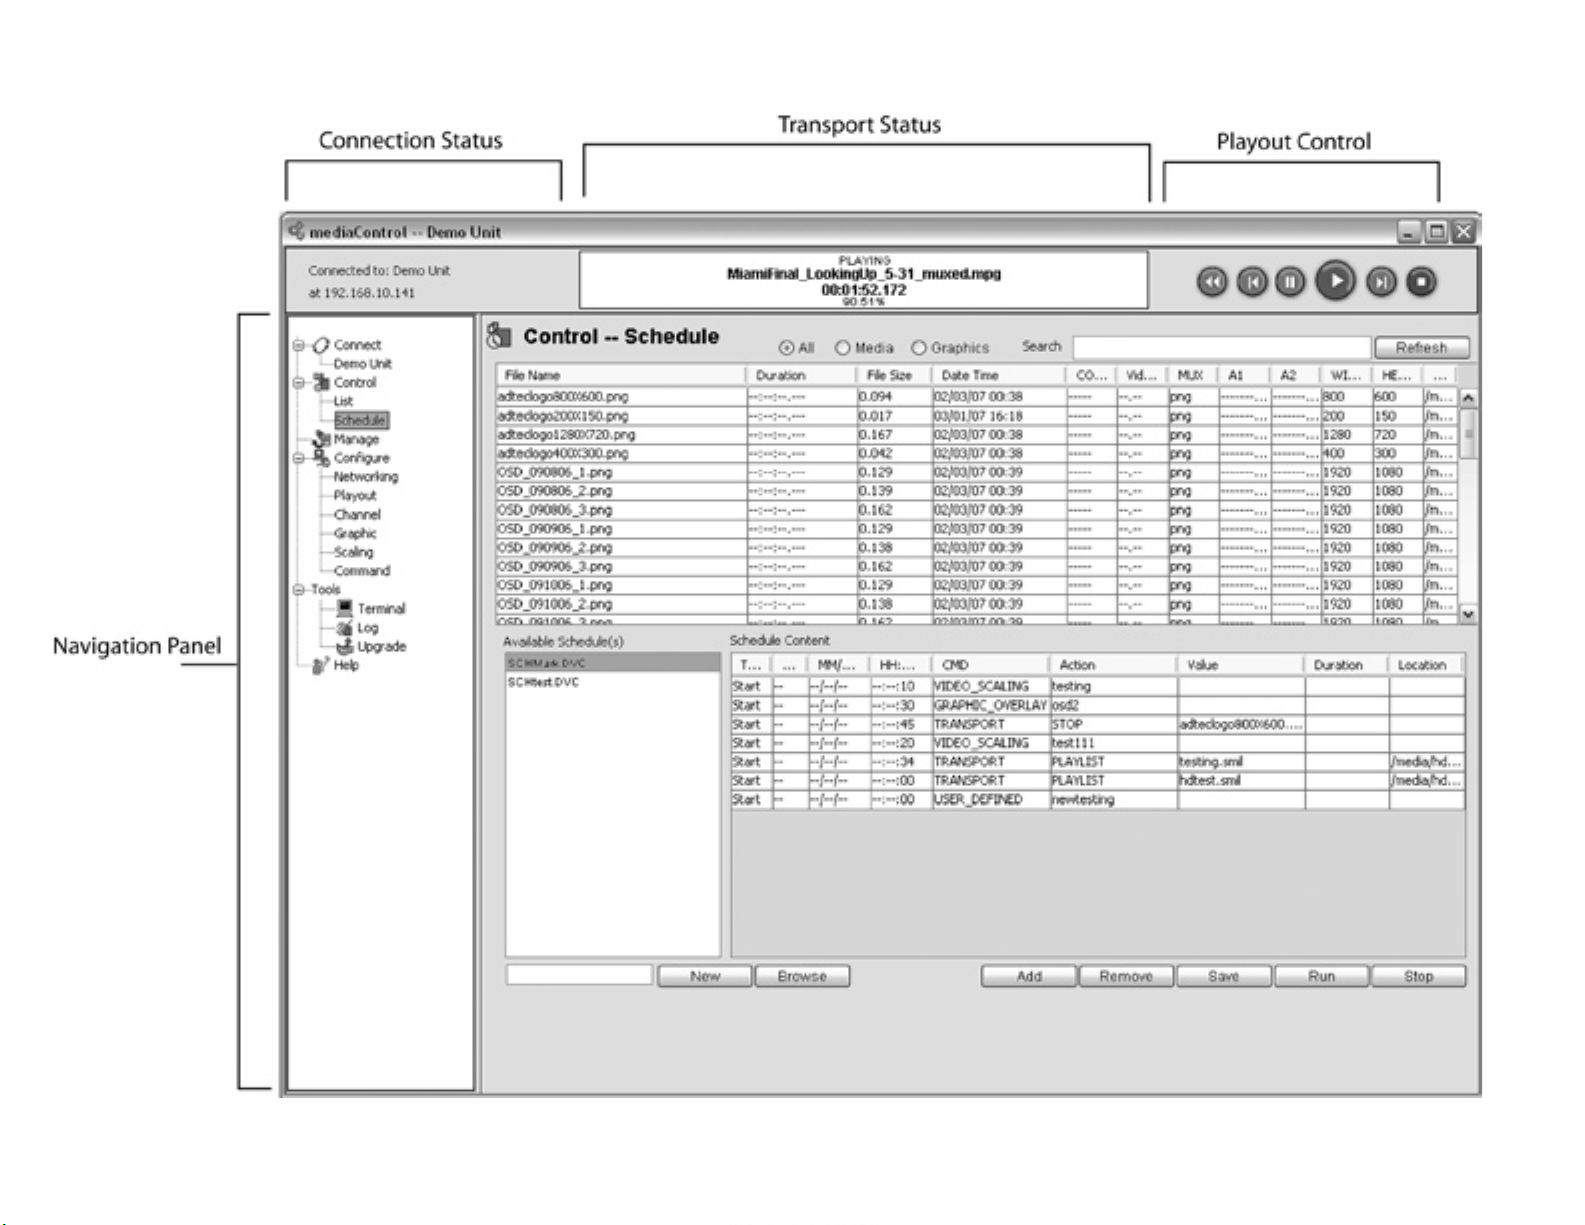
Task: Open the Channel configuration item
Action: (357, 515)
